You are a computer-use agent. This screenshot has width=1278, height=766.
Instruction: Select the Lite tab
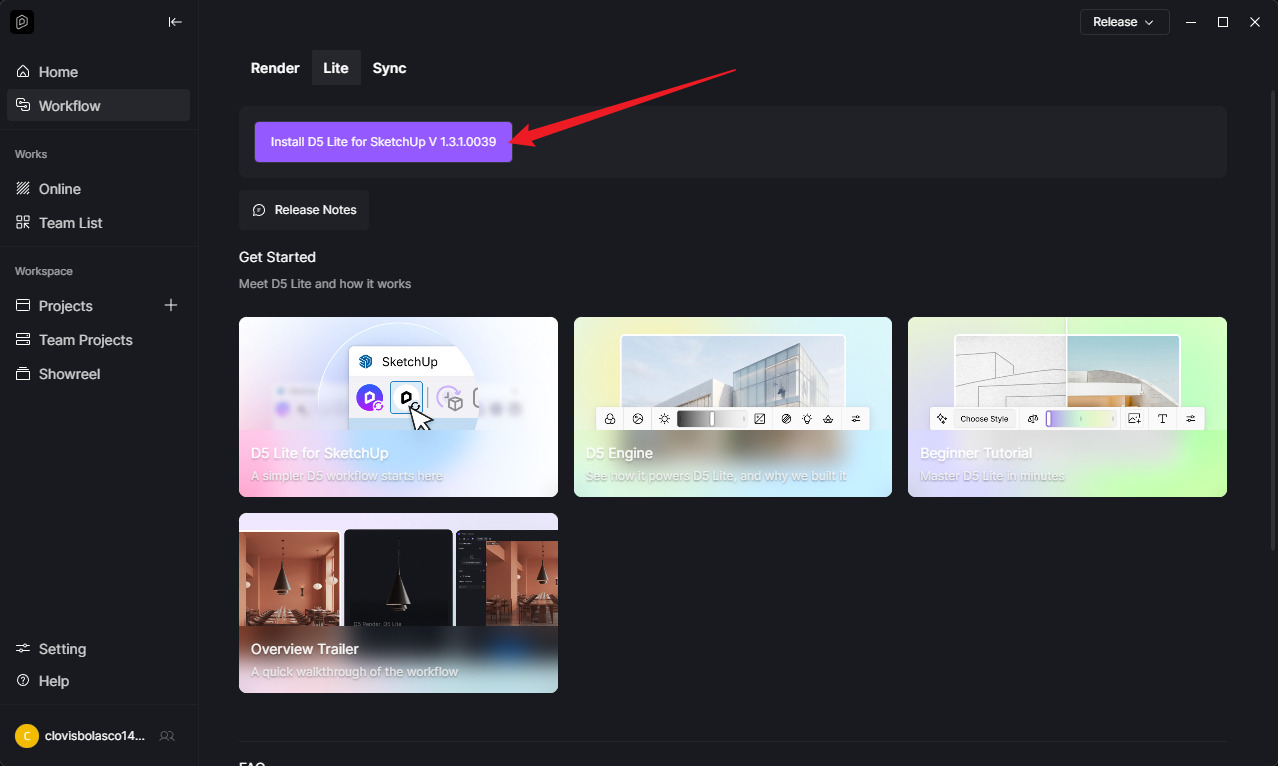coord(336,68)
